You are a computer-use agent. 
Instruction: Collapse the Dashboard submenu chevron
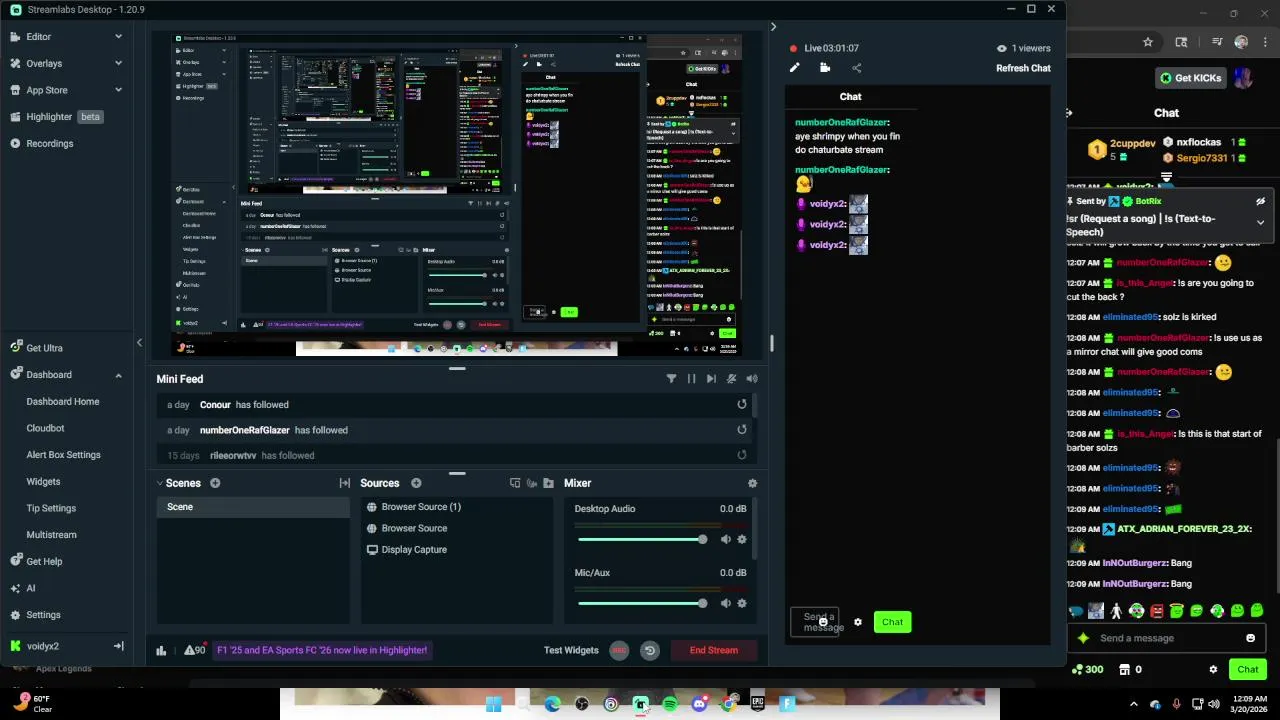coord(118,375)
